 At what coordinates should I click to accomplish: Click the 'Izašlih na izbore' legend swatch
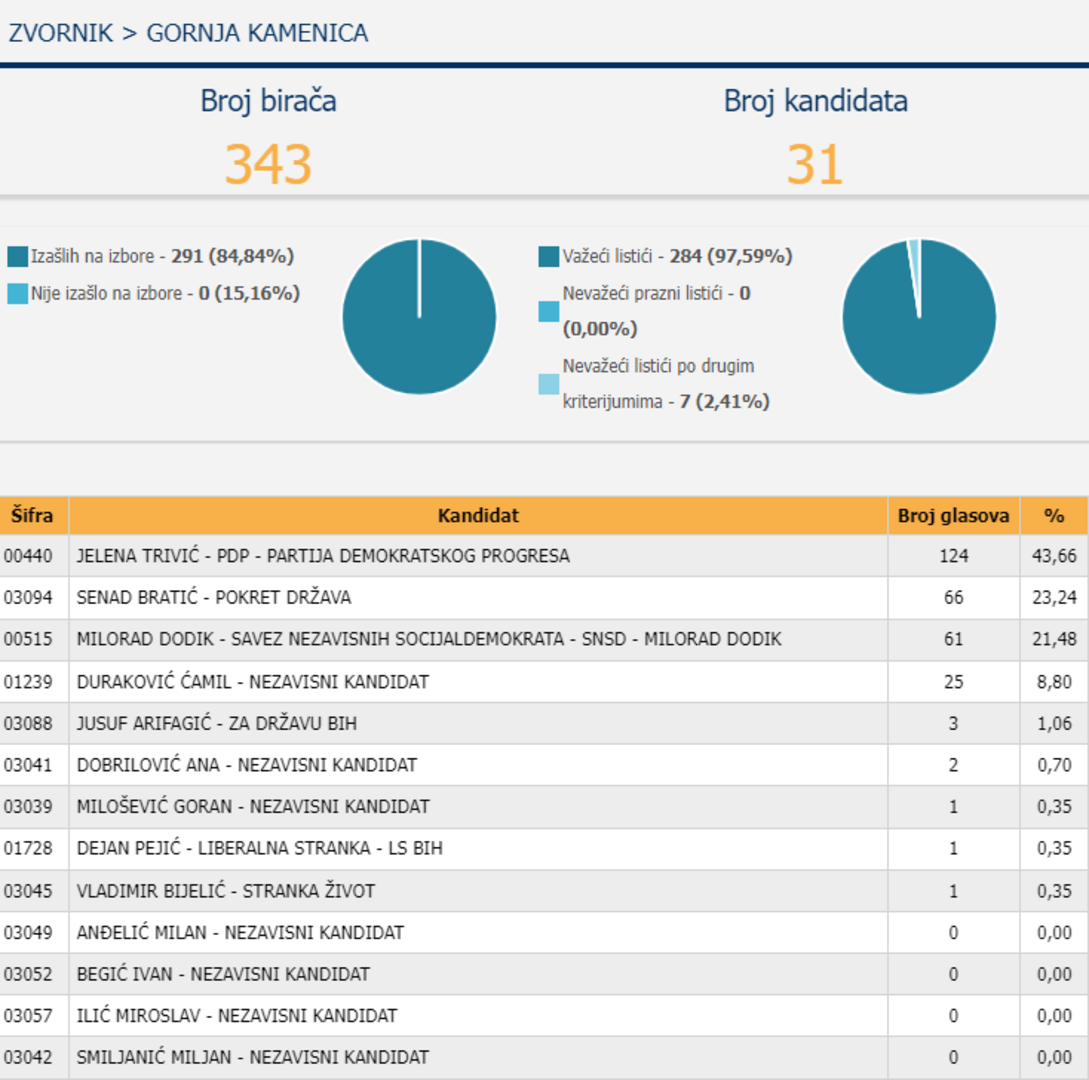[x=17, y=257]
